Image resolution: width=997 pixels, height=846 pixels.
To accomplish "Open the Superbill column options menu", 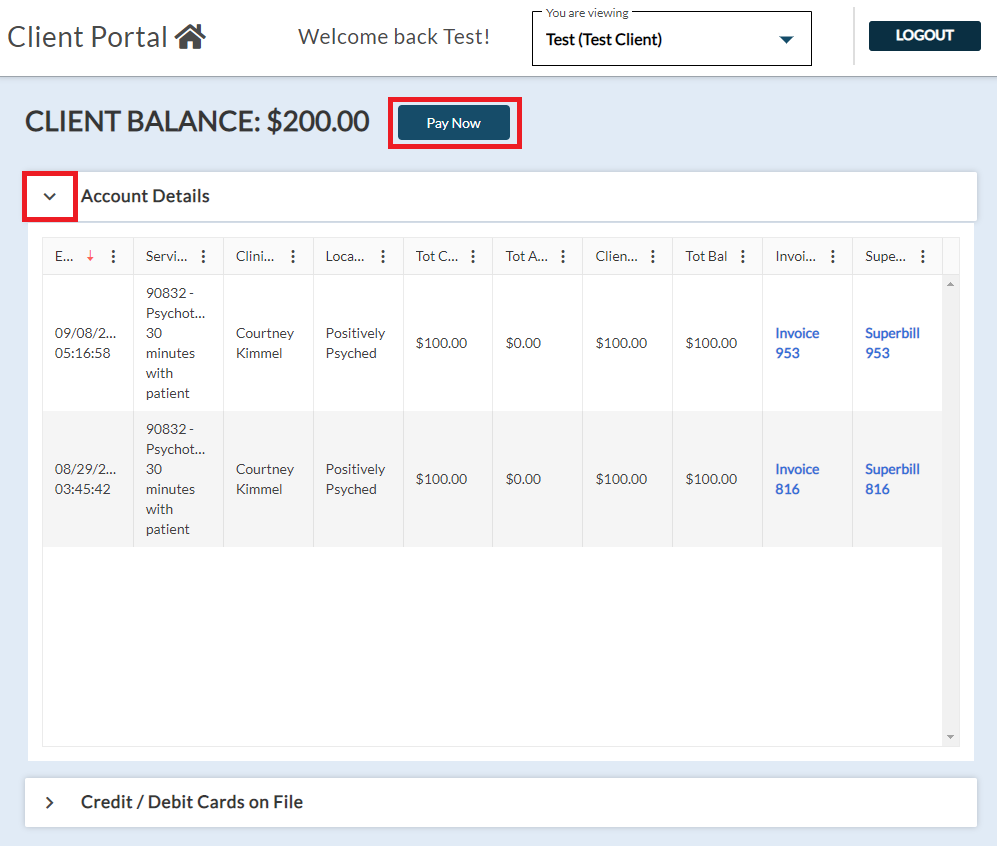I will [923, 257].
